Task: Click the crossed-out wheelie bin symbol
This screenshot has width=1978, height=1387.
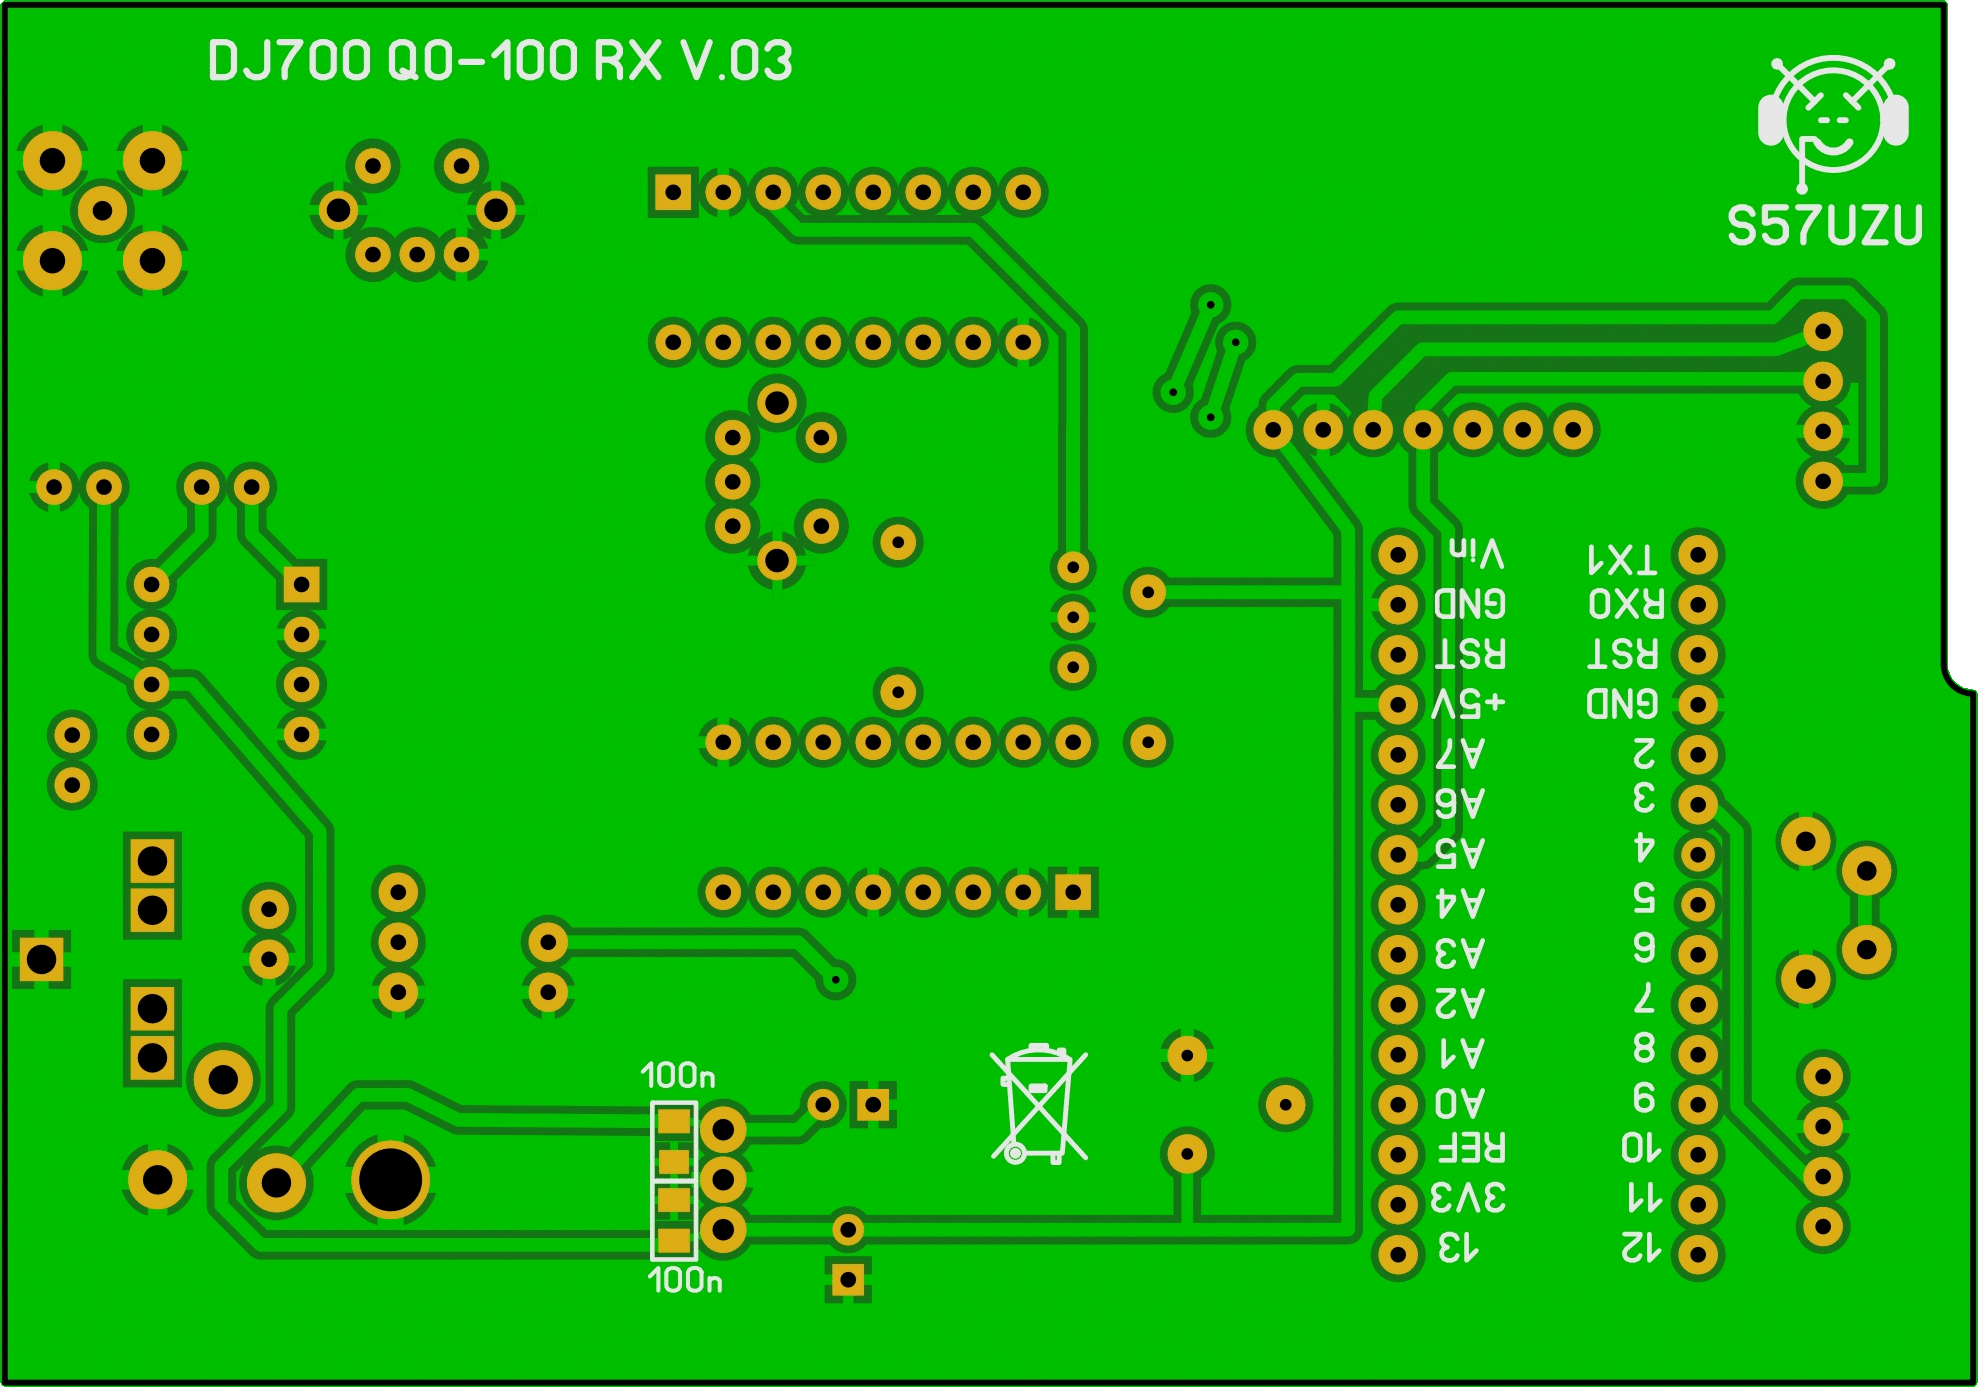Action: click(x=1039, y=1104)
